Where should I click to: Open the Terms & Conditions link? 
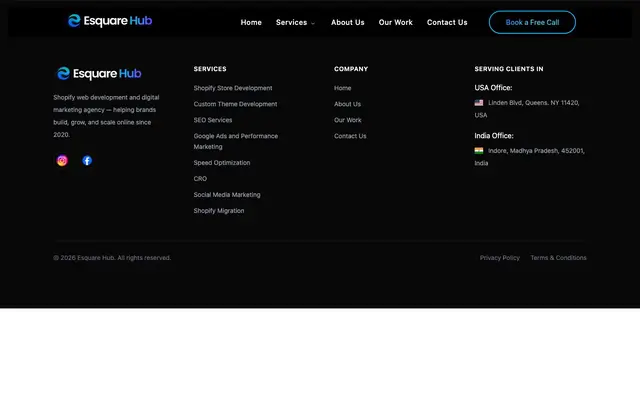tap(558, 258)
